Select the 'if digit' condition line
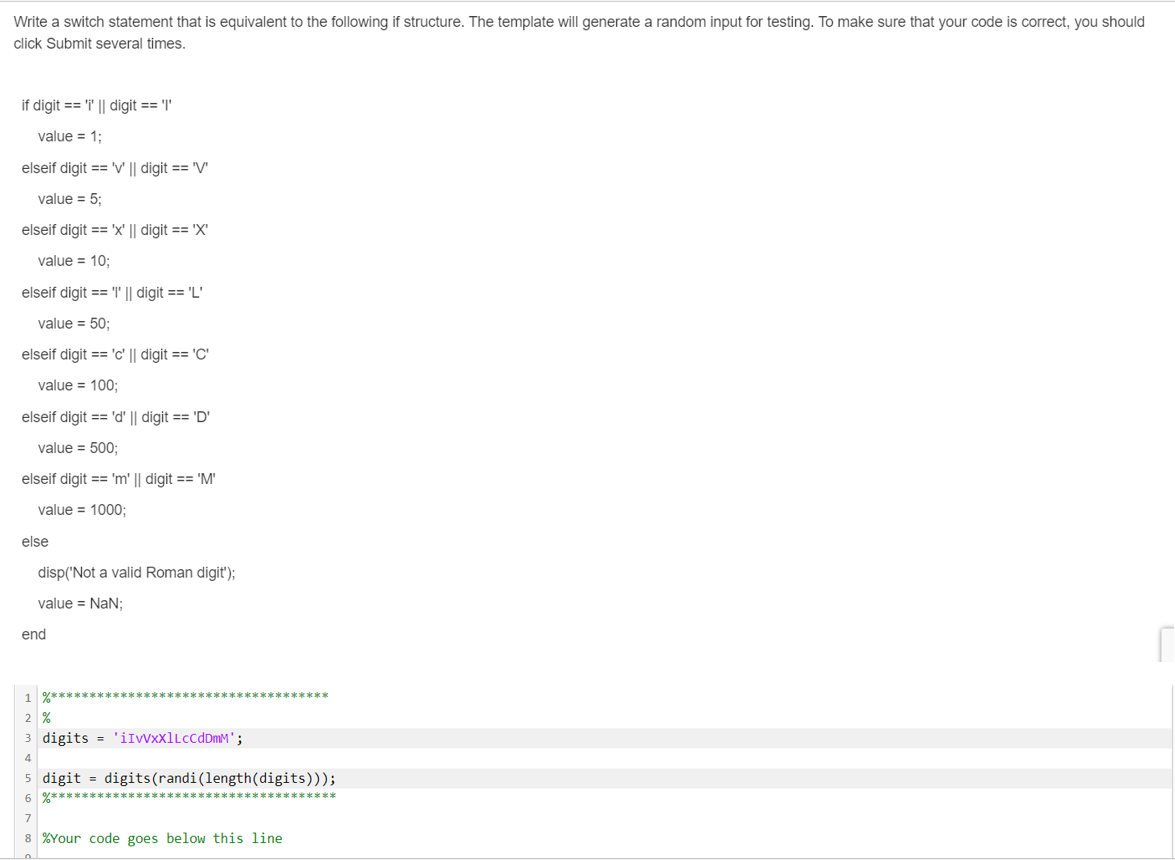The image size is (1175, 860). [x=97, y=105]
